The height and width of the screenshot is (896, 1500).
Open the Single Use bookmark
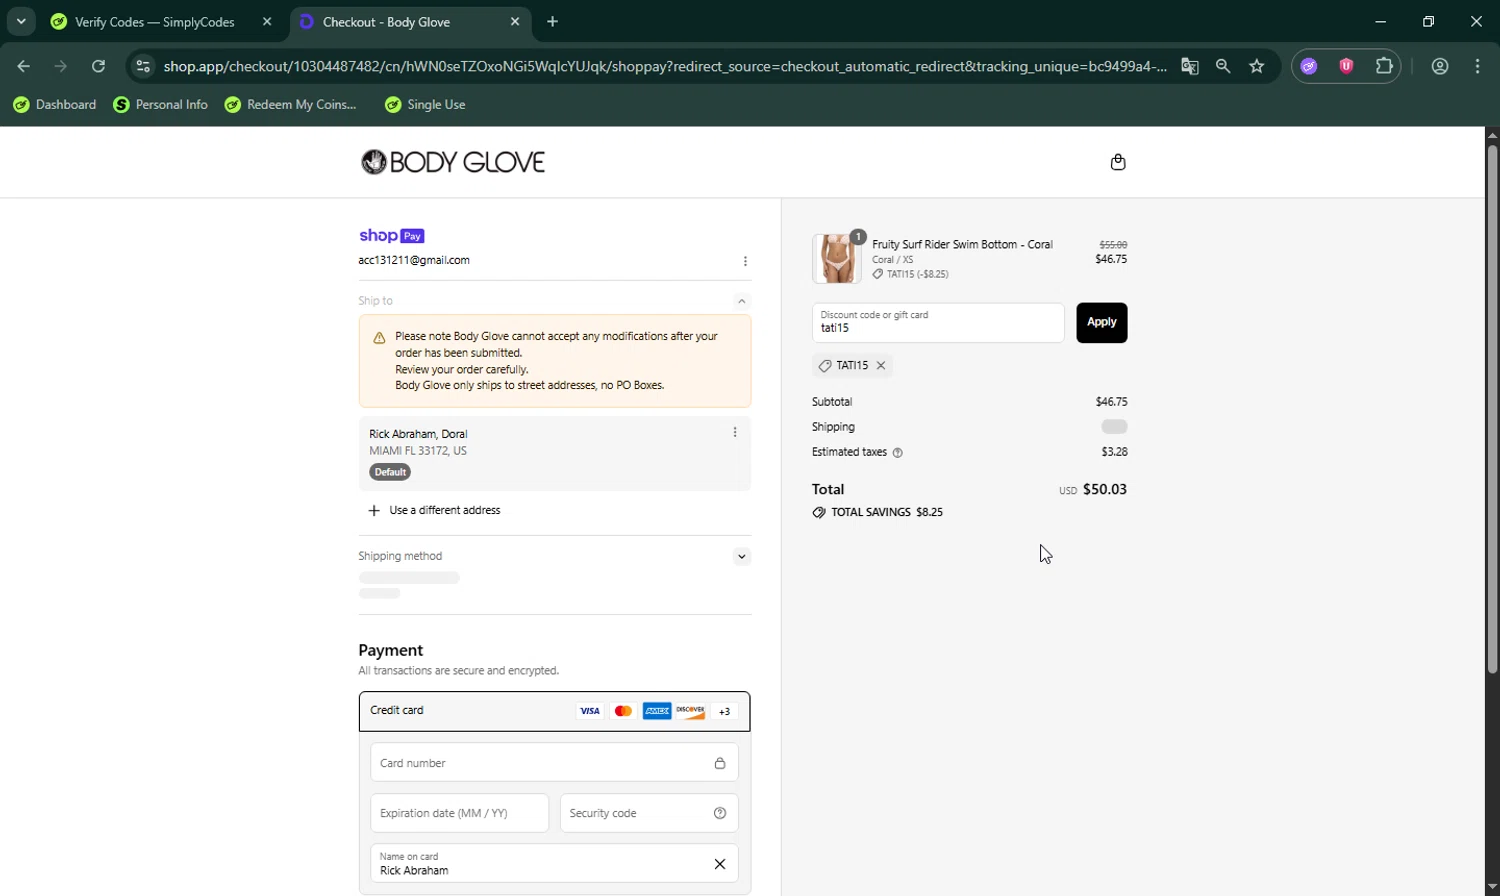[x=425, y=104]
